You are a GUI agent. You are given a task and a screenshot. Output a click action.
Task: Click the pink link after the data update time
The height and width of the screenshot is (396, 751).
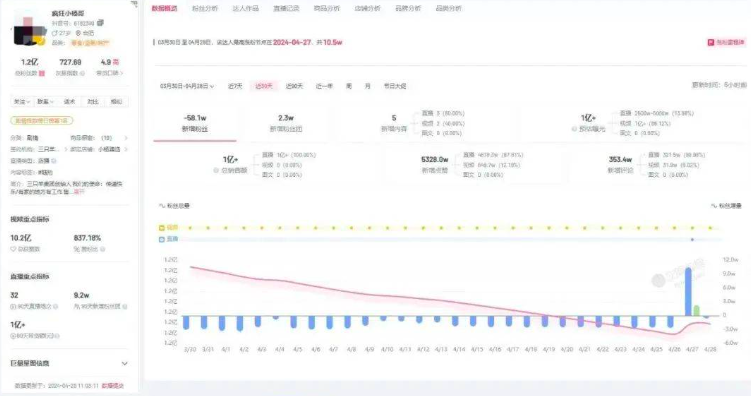click(113, 385)
